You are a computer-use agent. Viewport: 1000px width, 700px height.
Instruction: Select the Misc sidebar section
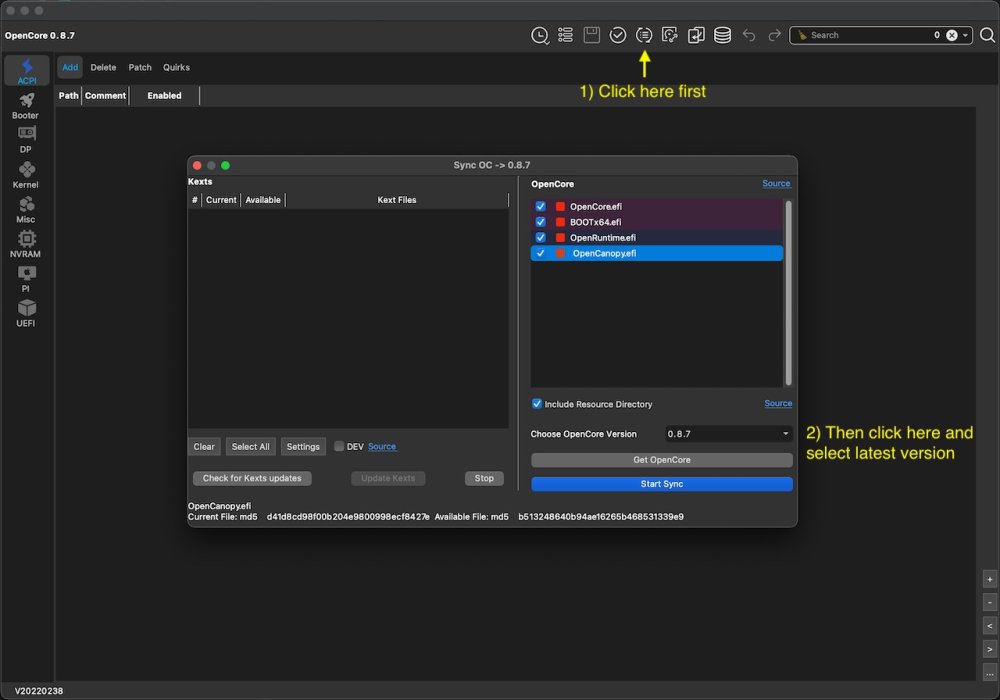click(x=26, y=210)
